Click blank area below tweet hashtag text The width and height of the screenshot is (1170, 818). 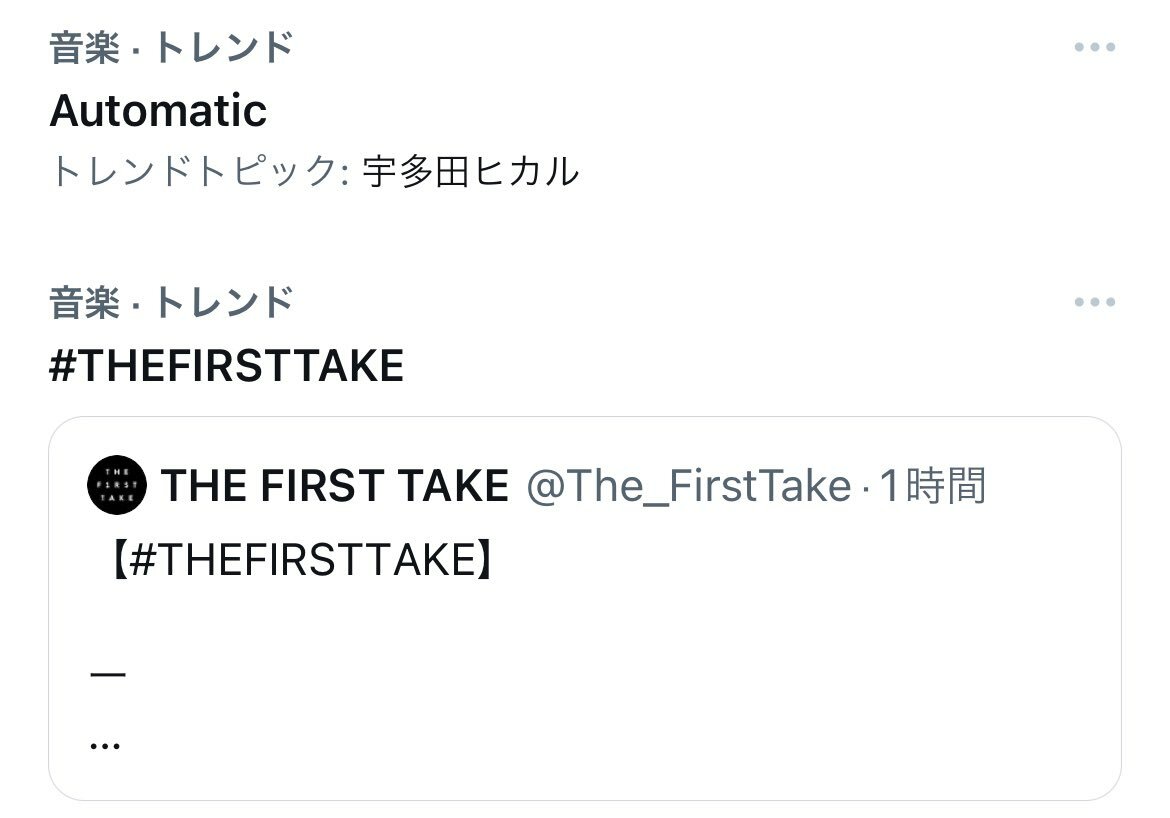(585, 623)
